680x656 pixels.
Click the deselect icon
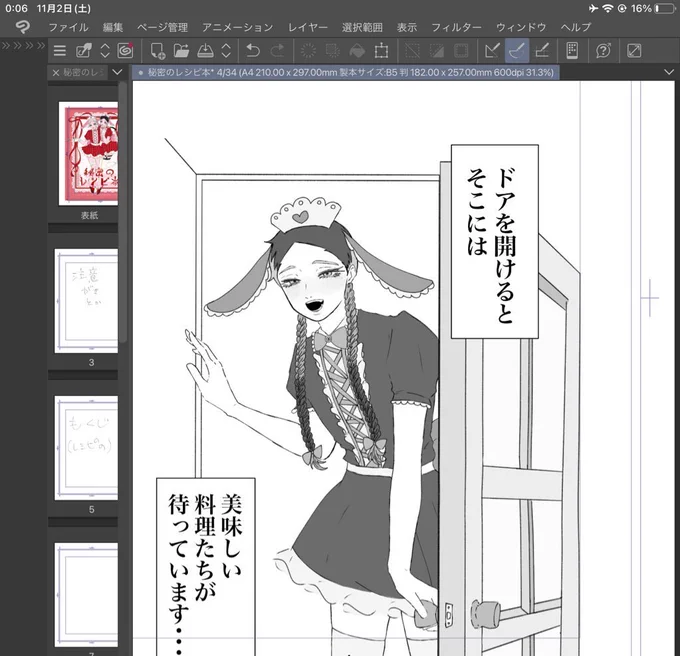pyautogui.click(x=412, y=51)
